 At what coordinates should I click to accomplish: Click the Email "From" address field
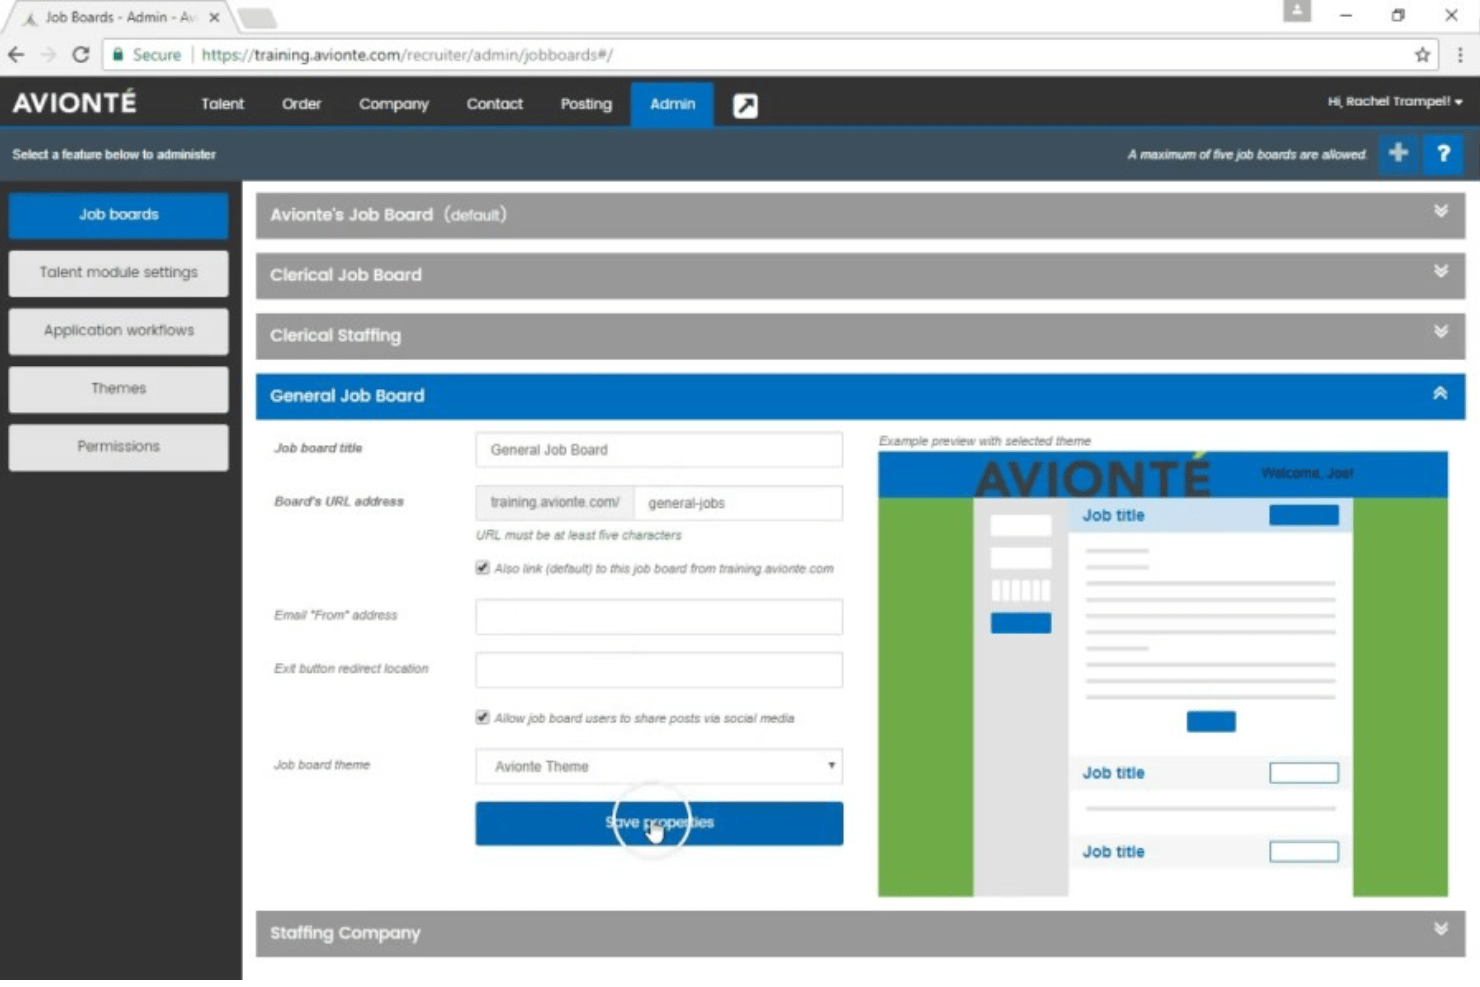pyautogui.click(x=659, y=616)
